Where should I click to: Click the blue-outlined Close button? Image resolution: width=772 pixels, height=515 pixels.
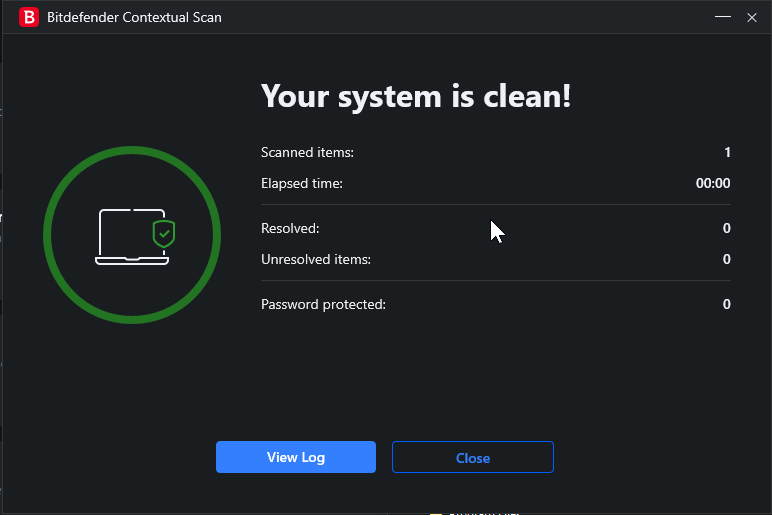[473, 457]
